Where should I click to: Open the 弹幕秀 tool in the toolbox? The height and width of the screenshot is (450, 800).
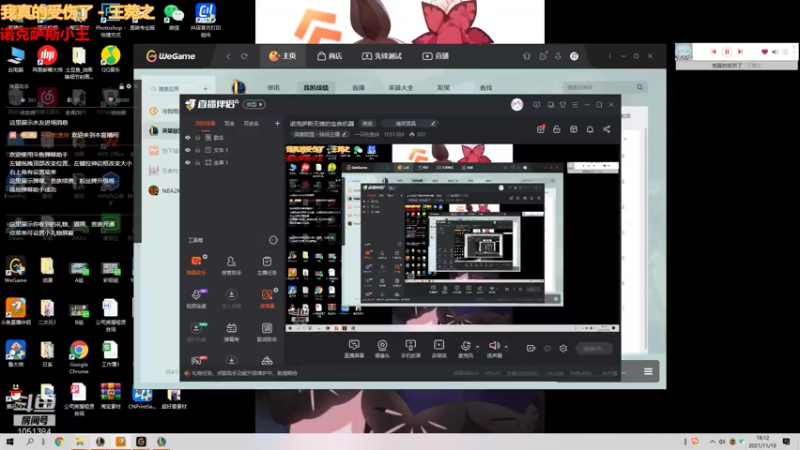pyautogui.click(x=231, y=332)
